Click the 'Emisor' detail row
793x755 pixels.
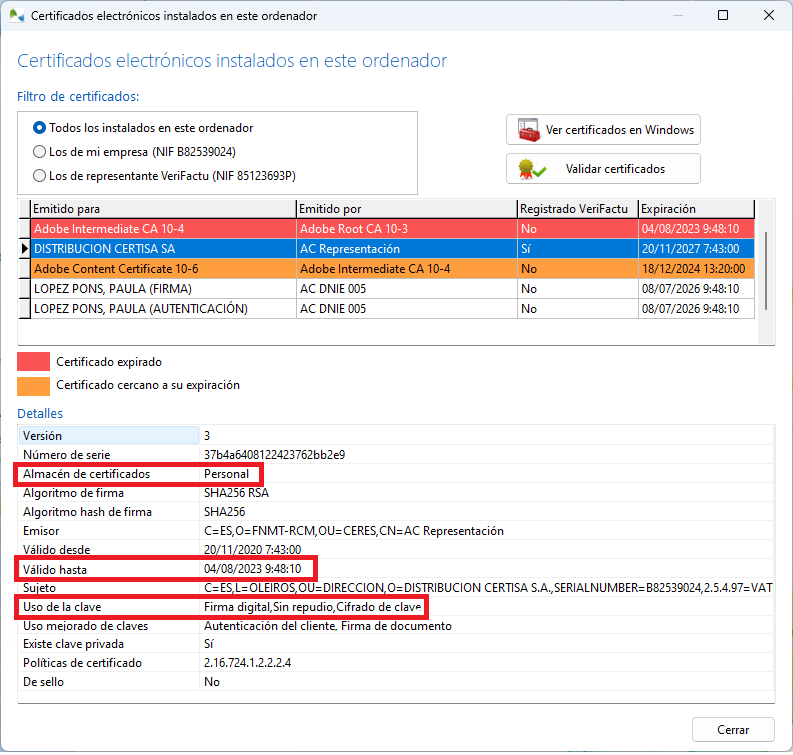(396, 531)
